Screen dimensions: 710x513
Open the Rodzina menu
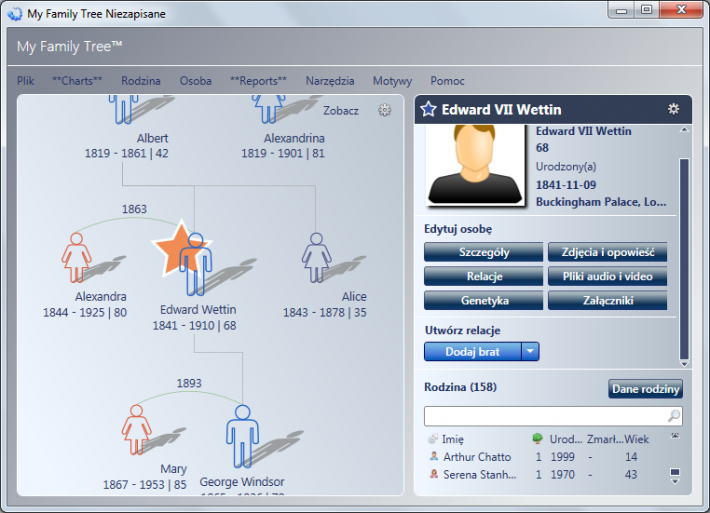coord(141,81)
